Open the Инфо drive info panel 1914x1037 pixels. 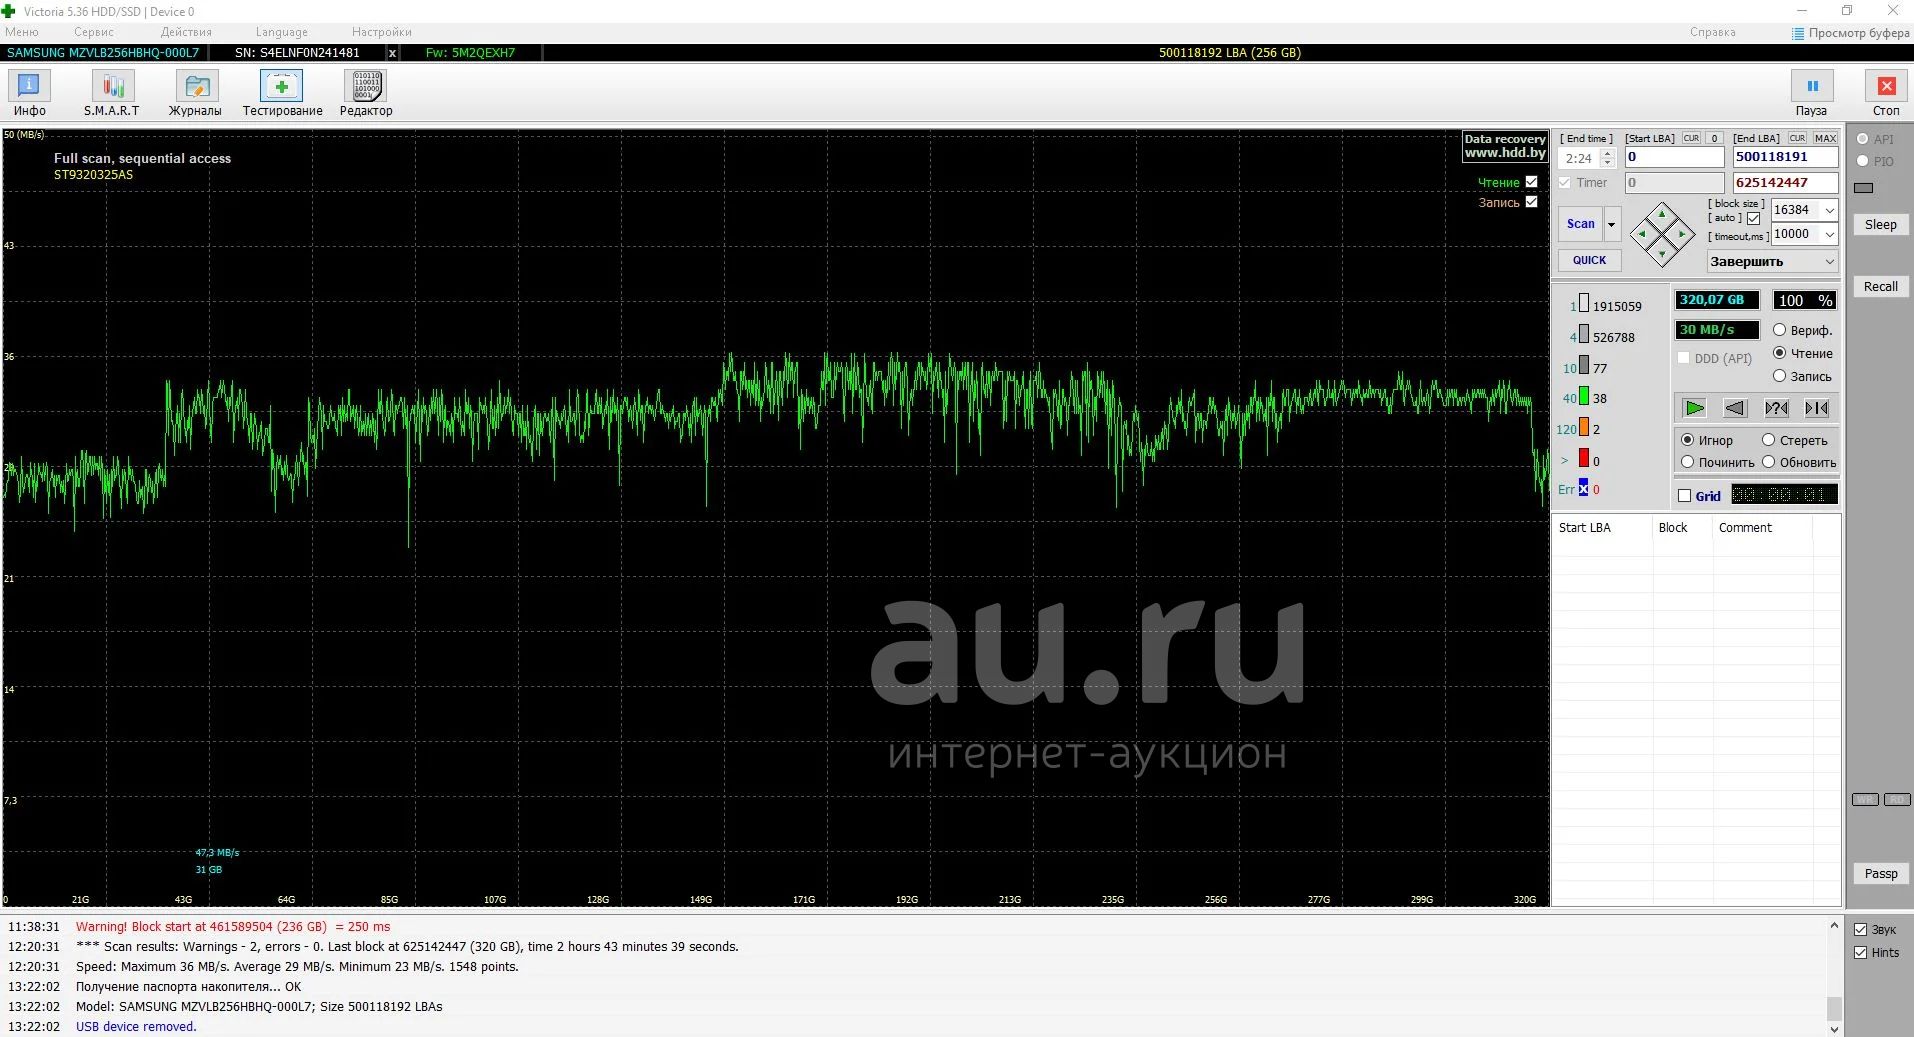29,94
